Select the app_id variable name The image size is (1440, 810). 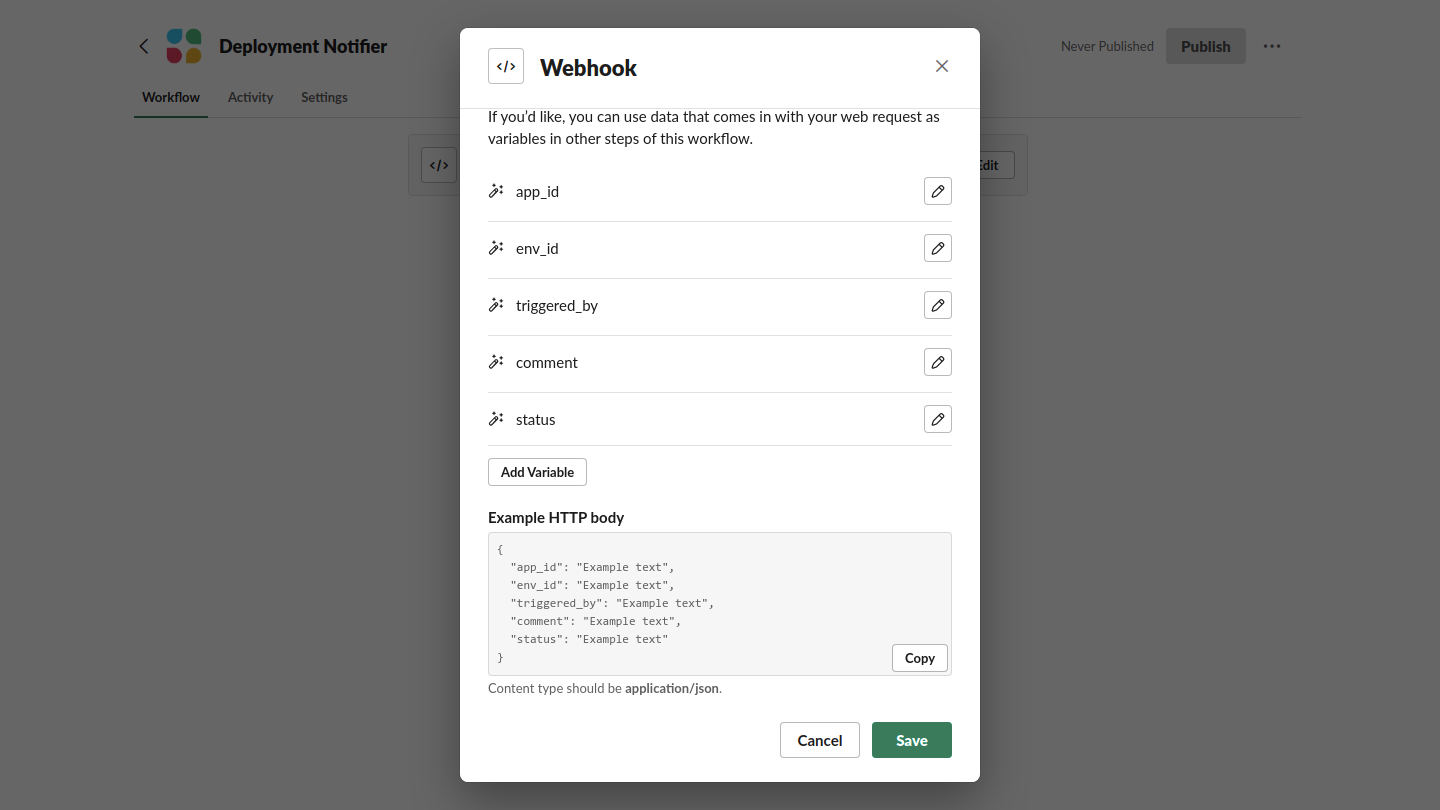537,191
